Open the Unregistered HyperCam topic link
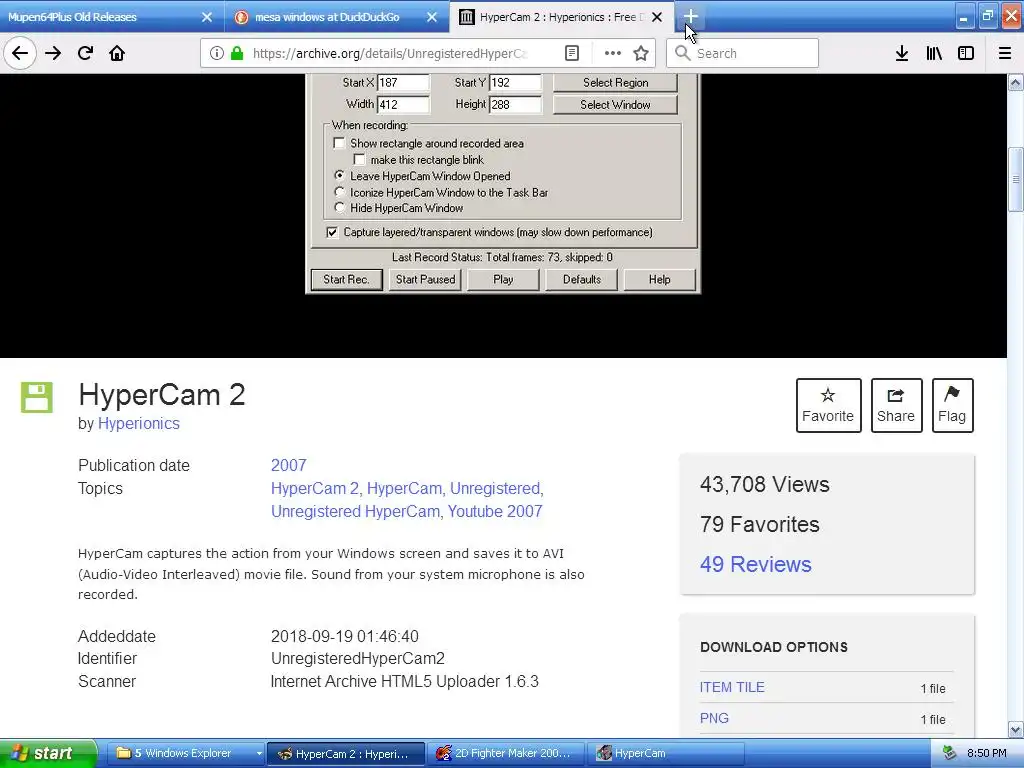 coord(355,511)
